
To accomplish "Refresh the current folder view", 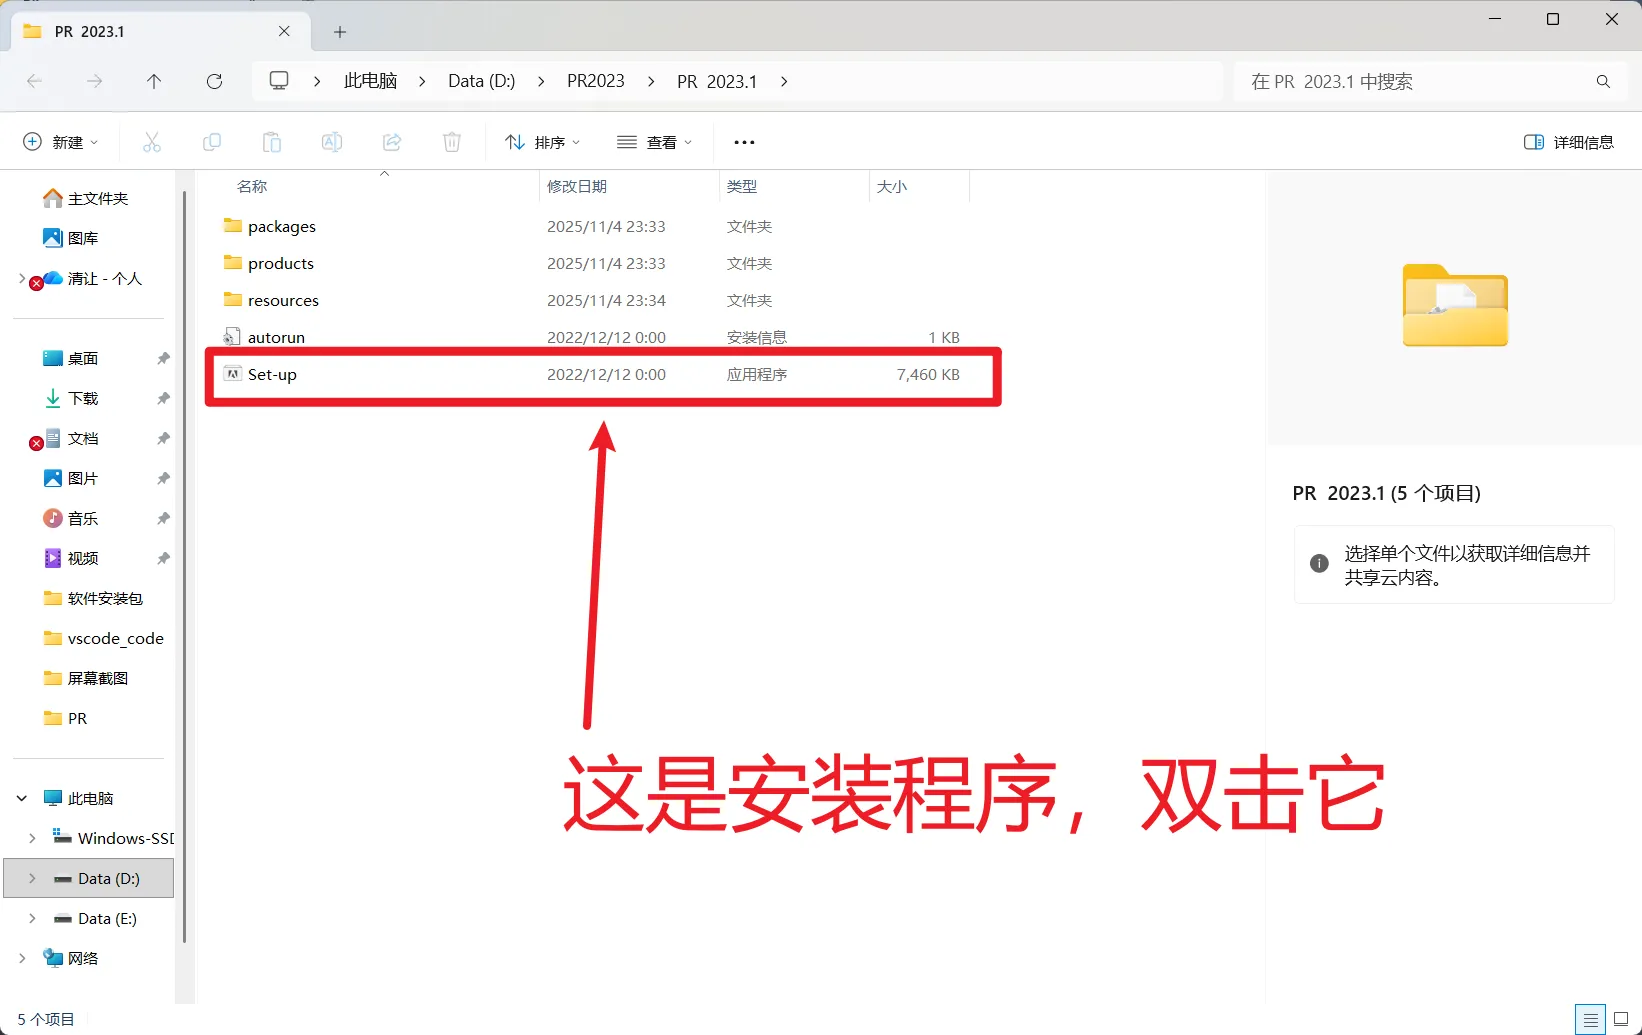I will click(x=214, y=81).
